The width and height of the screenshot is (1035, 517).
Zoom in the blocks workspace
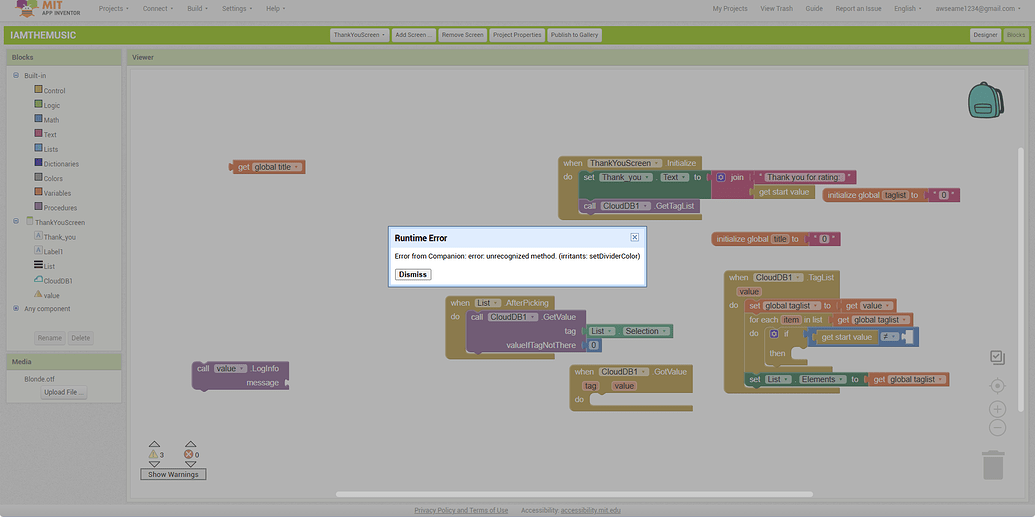pyautogui.click(x=997, y=409)
